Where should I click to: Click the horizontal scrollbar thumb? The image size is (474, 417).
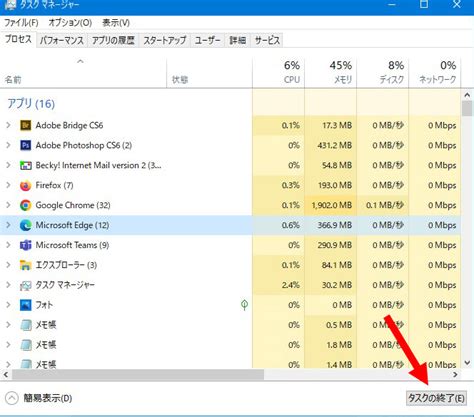coord(138,375)
